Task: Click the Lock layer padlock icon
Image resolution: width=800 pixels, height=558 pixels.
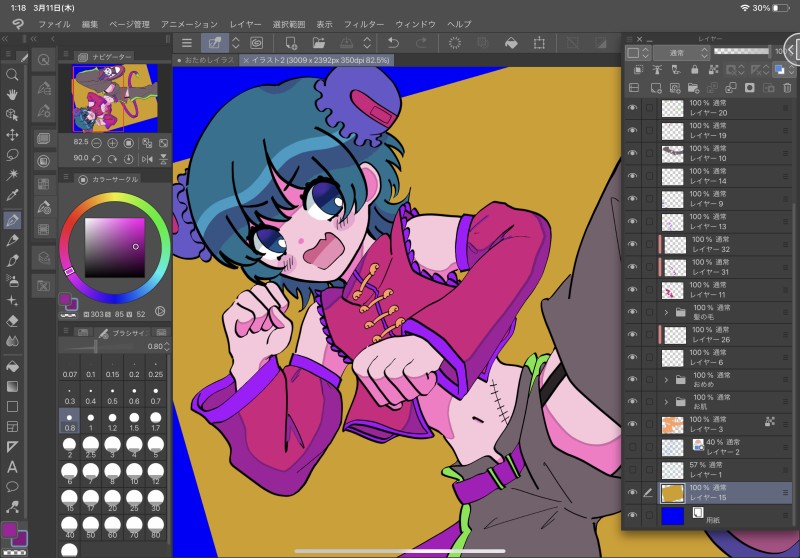Action: tap(694, 69)
